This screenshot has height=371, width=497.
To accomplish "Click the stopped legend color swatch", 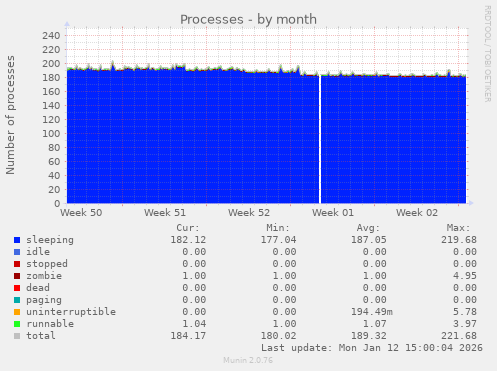I will tap(17, 264).
